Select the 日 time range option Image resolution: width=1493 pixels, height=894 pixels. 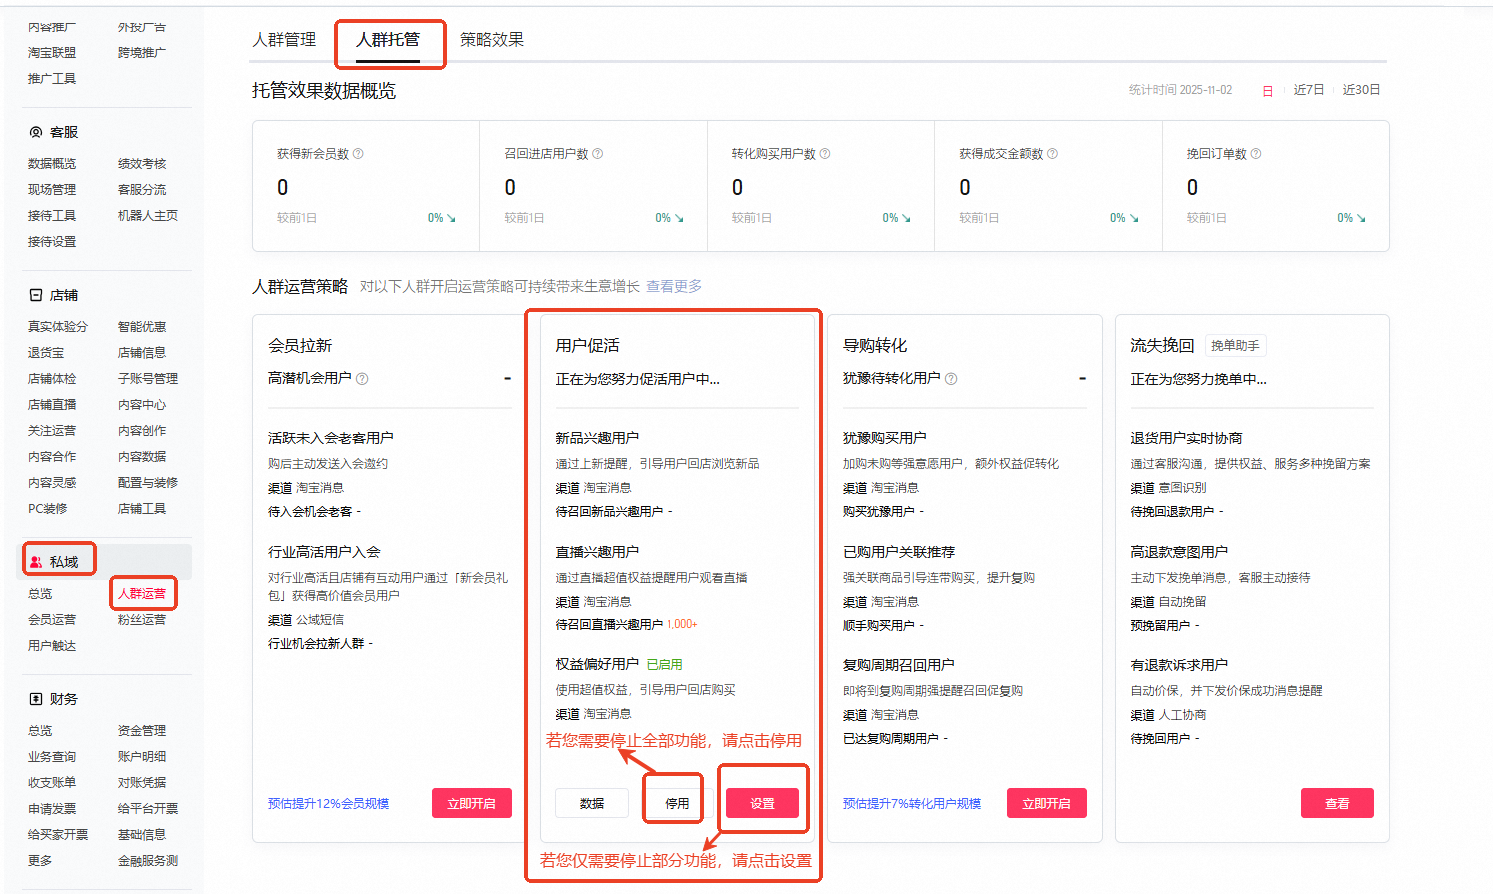1267,90
